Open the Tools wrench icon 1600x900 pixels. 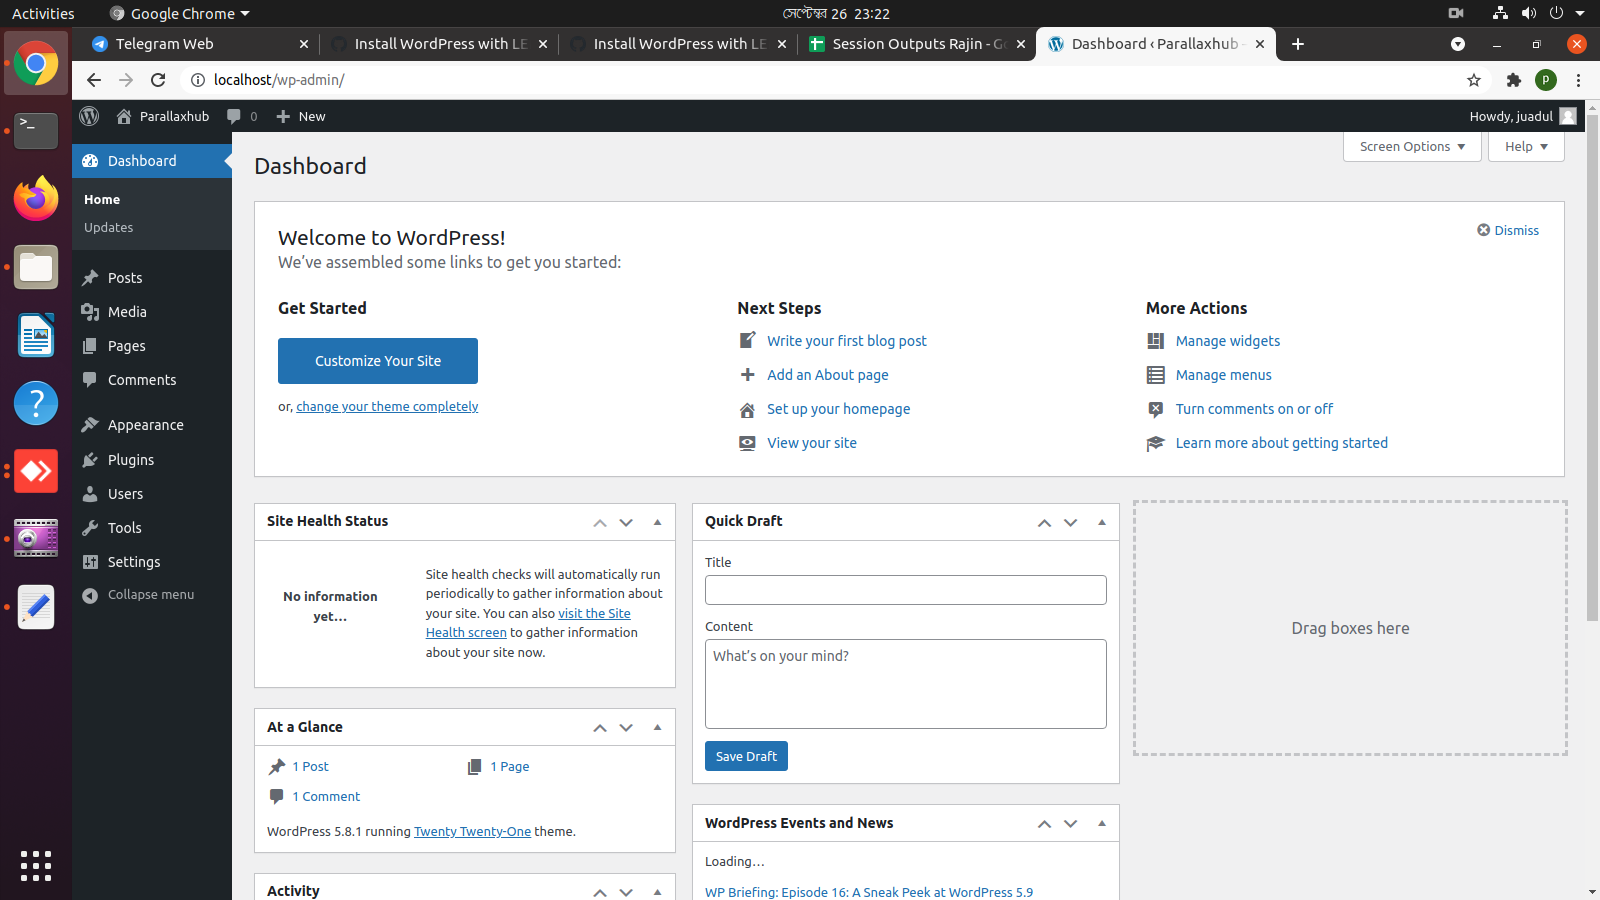(x=89, y=527)
